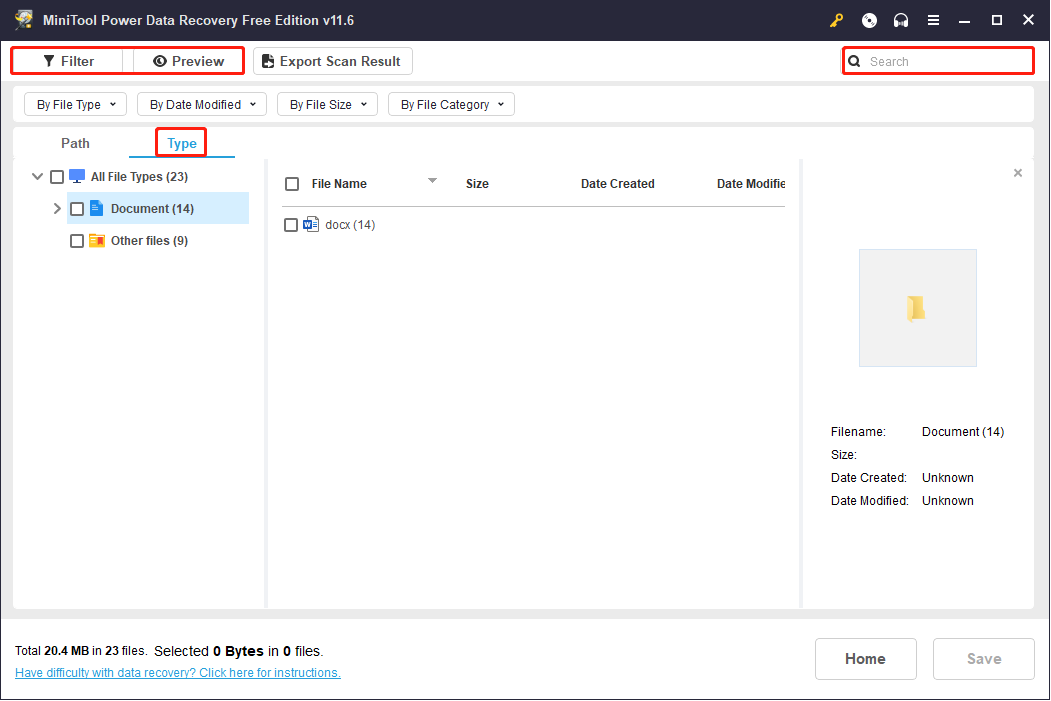
Task: Sort by the Size column header
Action: (477, 184)
